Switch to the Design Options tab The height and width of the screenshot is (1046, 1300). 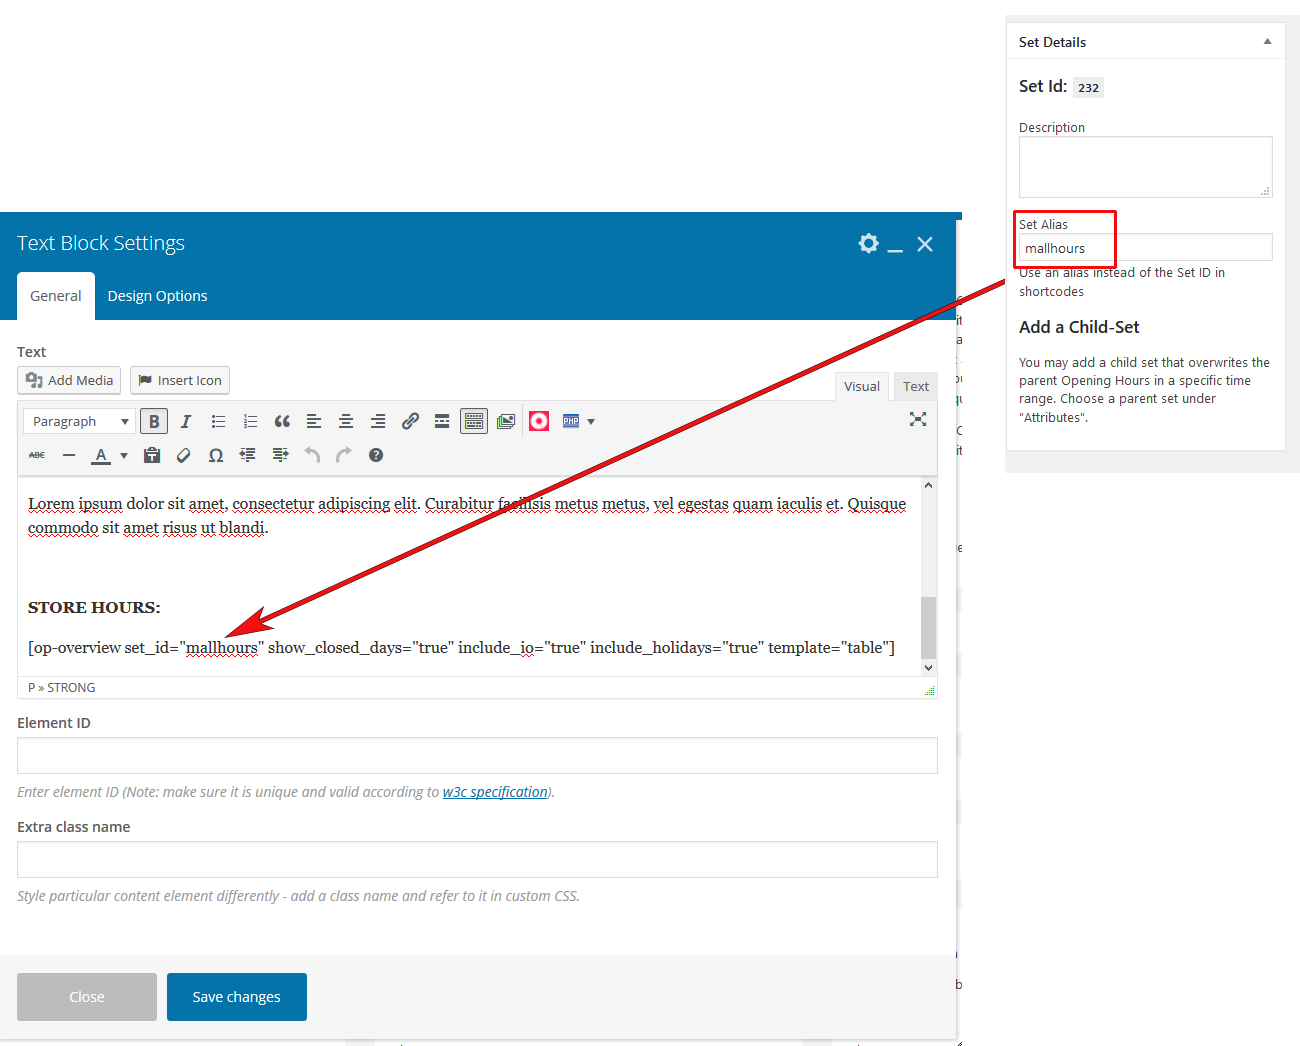pyautogui.click(x=157, y=296)
